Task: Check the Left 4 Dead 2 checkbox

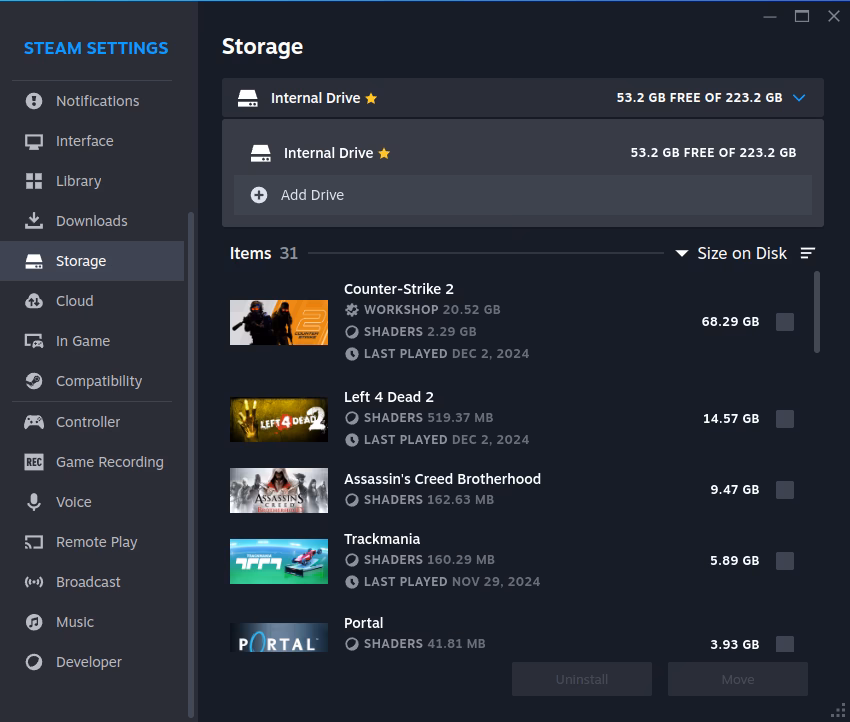Action: [x=784, y=419]
